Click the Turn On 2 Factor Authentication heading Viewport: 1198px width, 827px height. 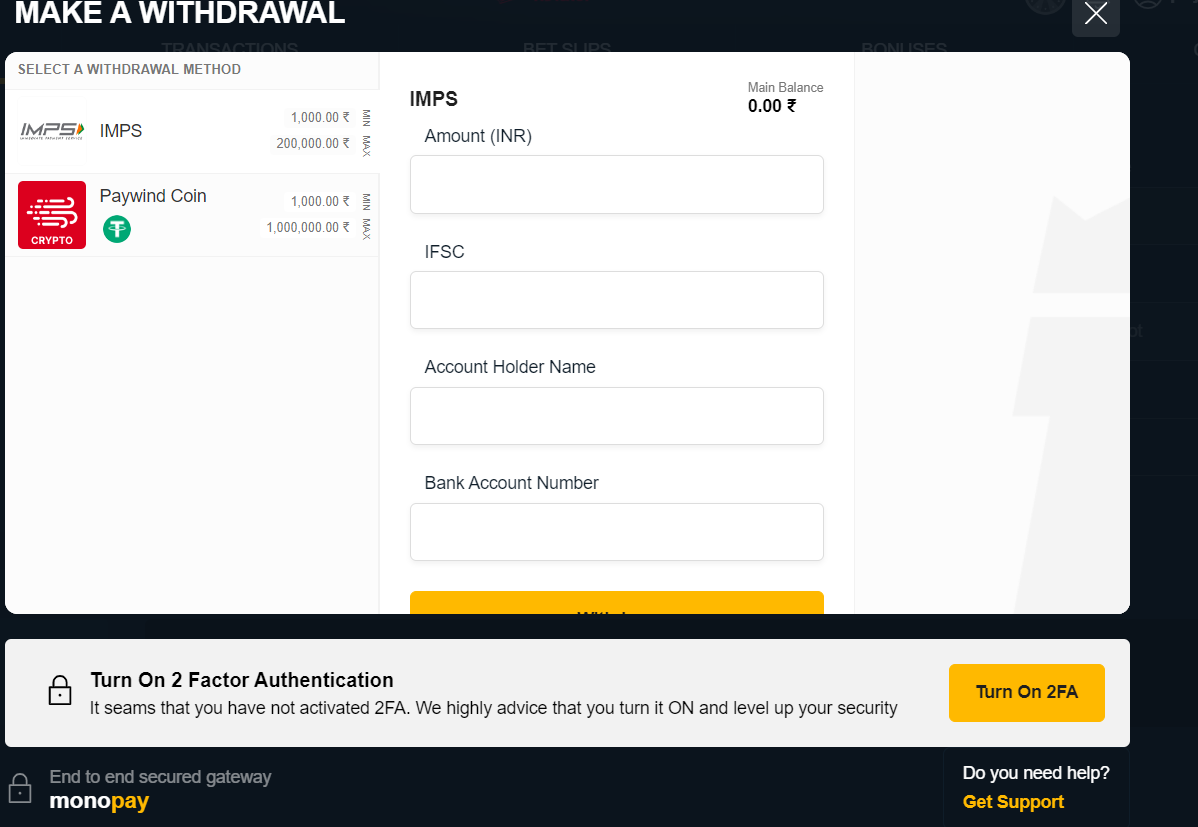(x=242, y=679)
